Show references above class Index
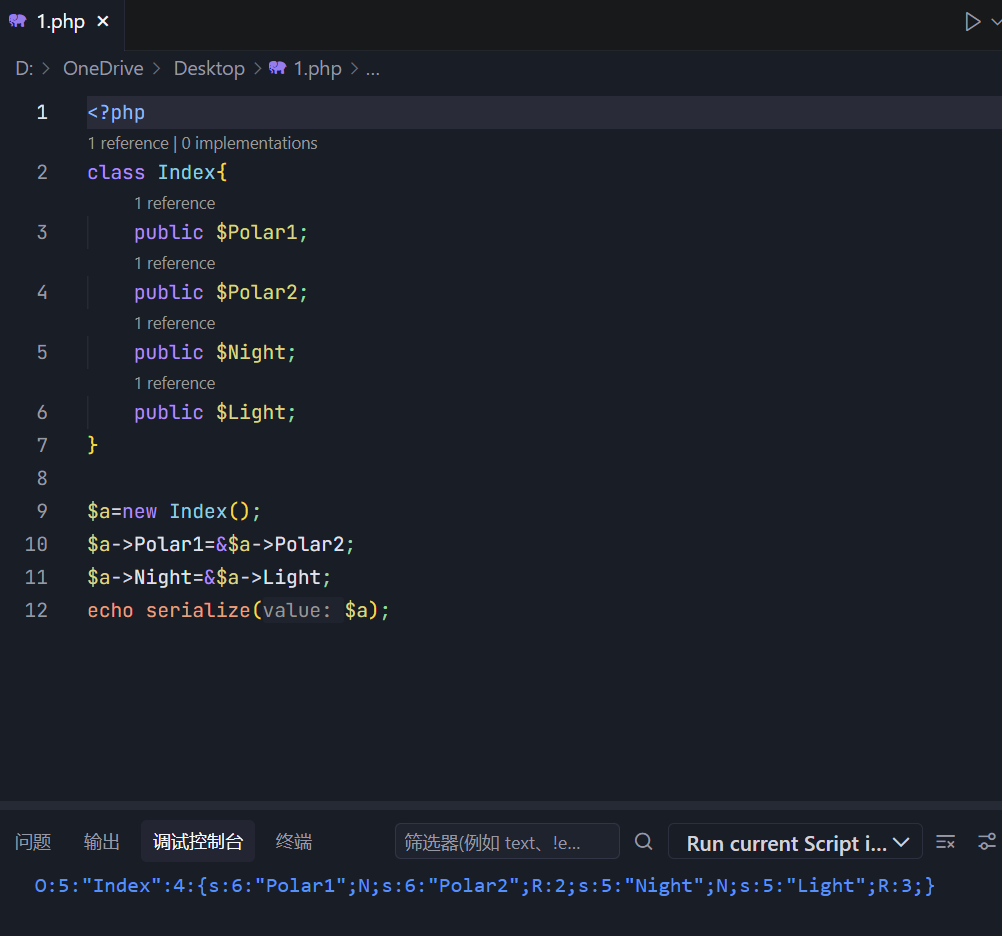The height and width of the screenshot is (936, 1002). pyautogui.click(x=128, y=143)
